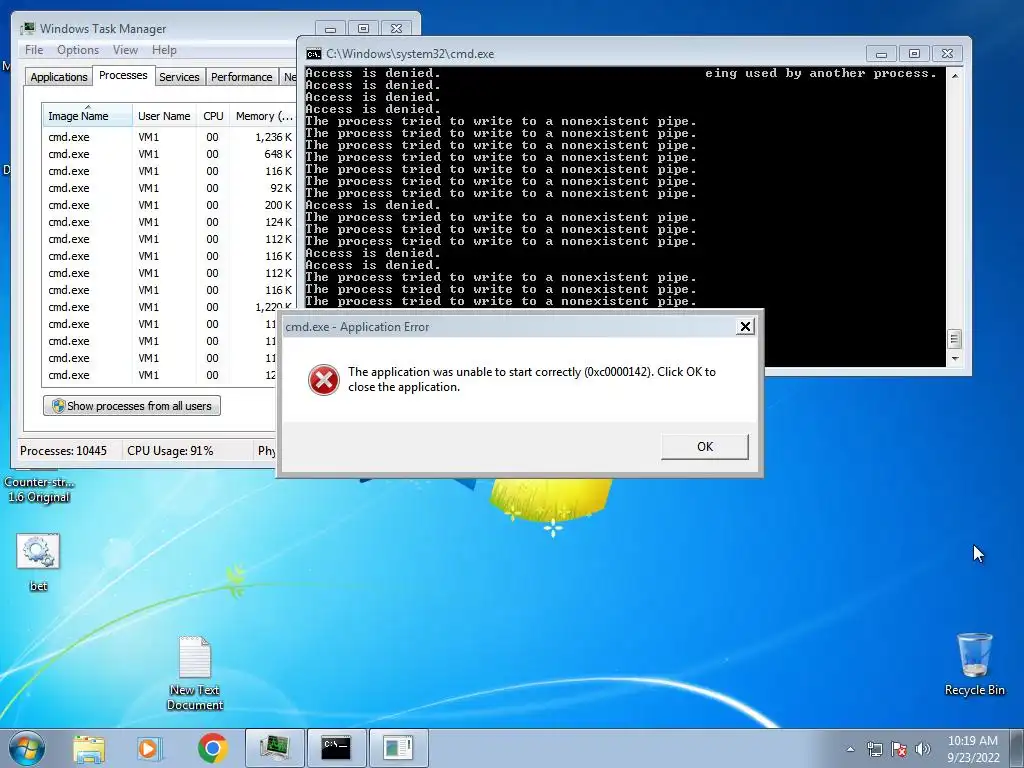Click Show processes from all users
This screenshot has height=768, width=1024.
(x=132, y=406)
